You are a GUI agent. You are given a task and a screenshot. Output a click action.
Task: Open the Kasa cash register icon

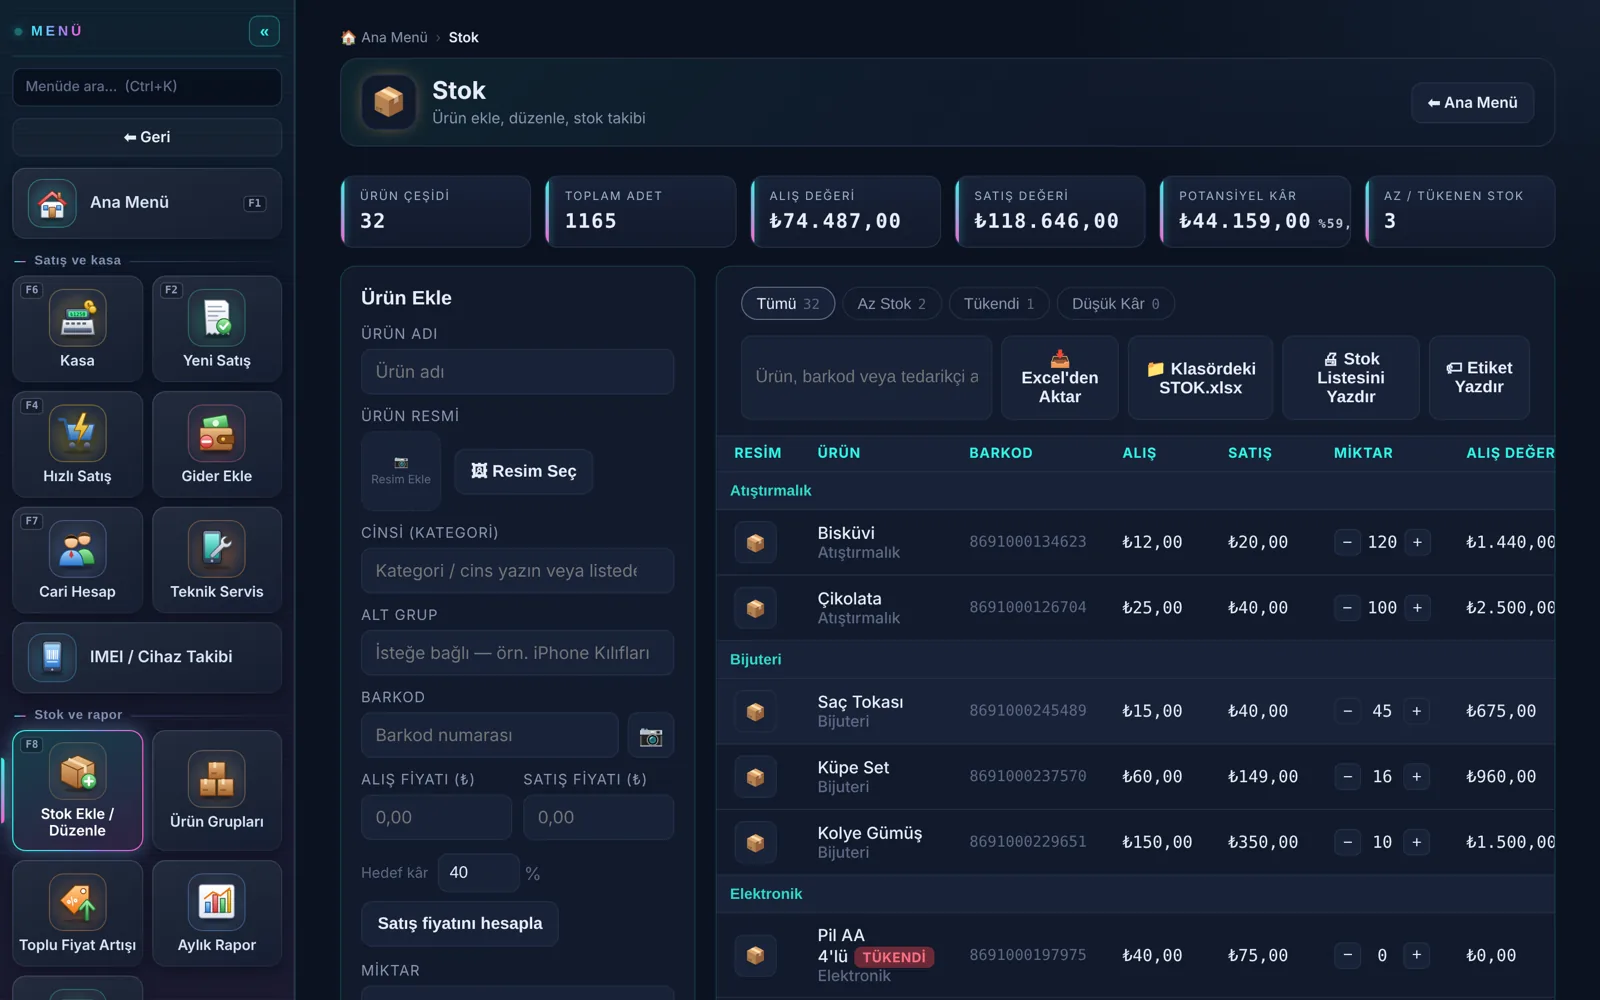pos(77,329)
